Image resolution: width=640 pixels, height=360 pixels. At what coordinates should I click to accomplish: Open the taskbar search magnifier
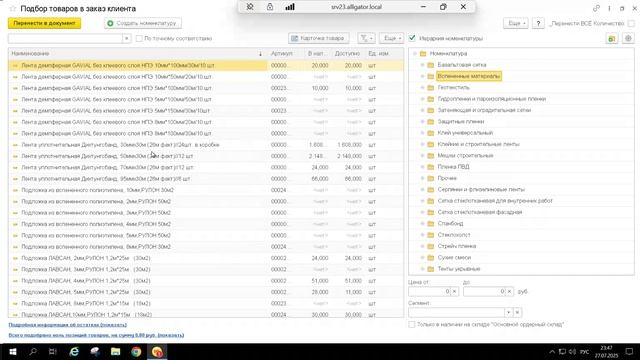coord(33,351)
